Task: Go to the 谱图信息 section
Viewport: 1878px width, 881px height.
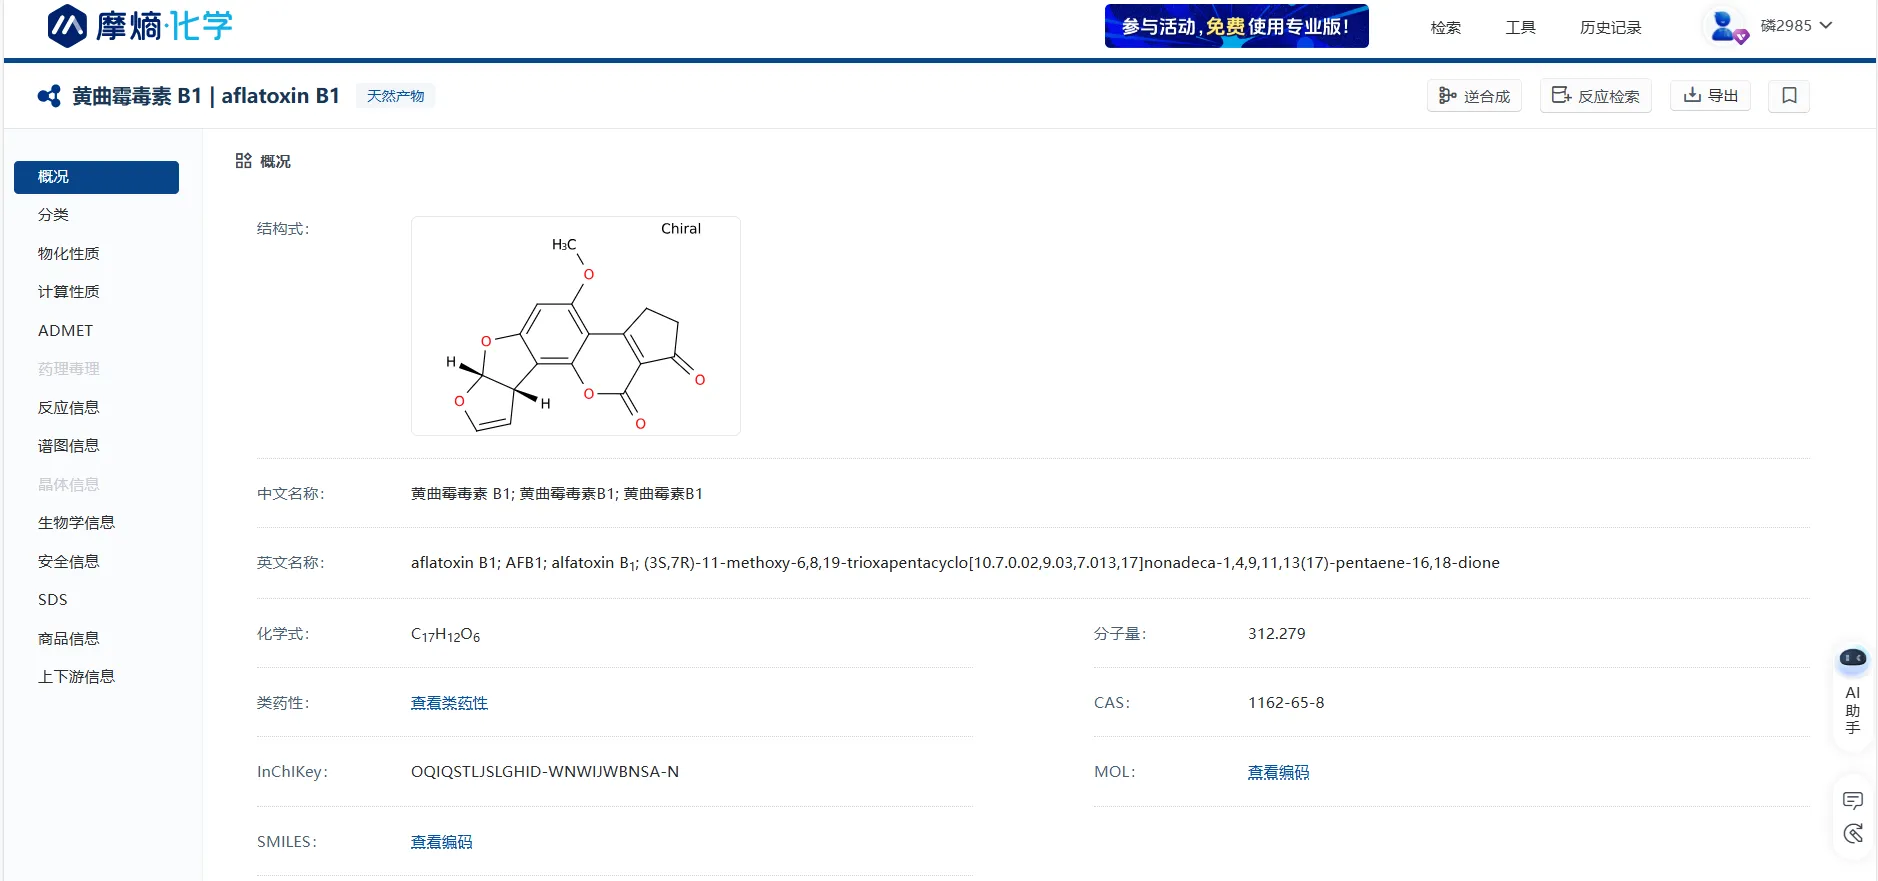Action: 68,446
